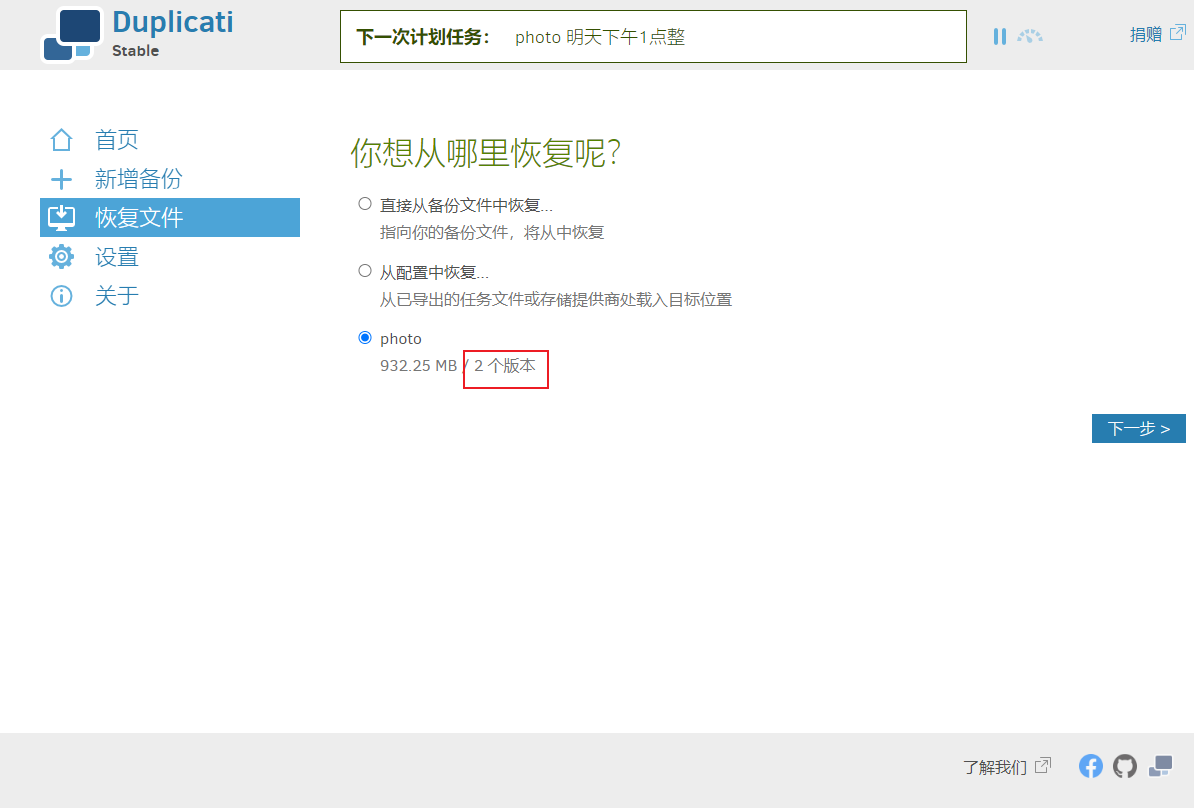Click the 直接从备份文件中恢复... label text
Viewport: 1194px width, 808px height.
pos(466,205)
